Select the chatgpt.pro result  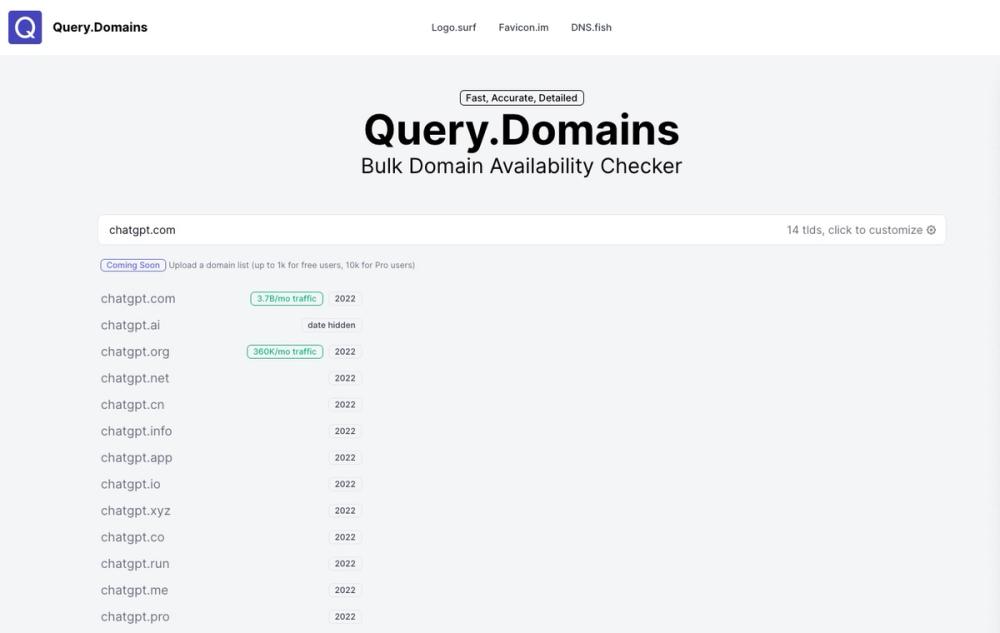click(x=135, y=617)
